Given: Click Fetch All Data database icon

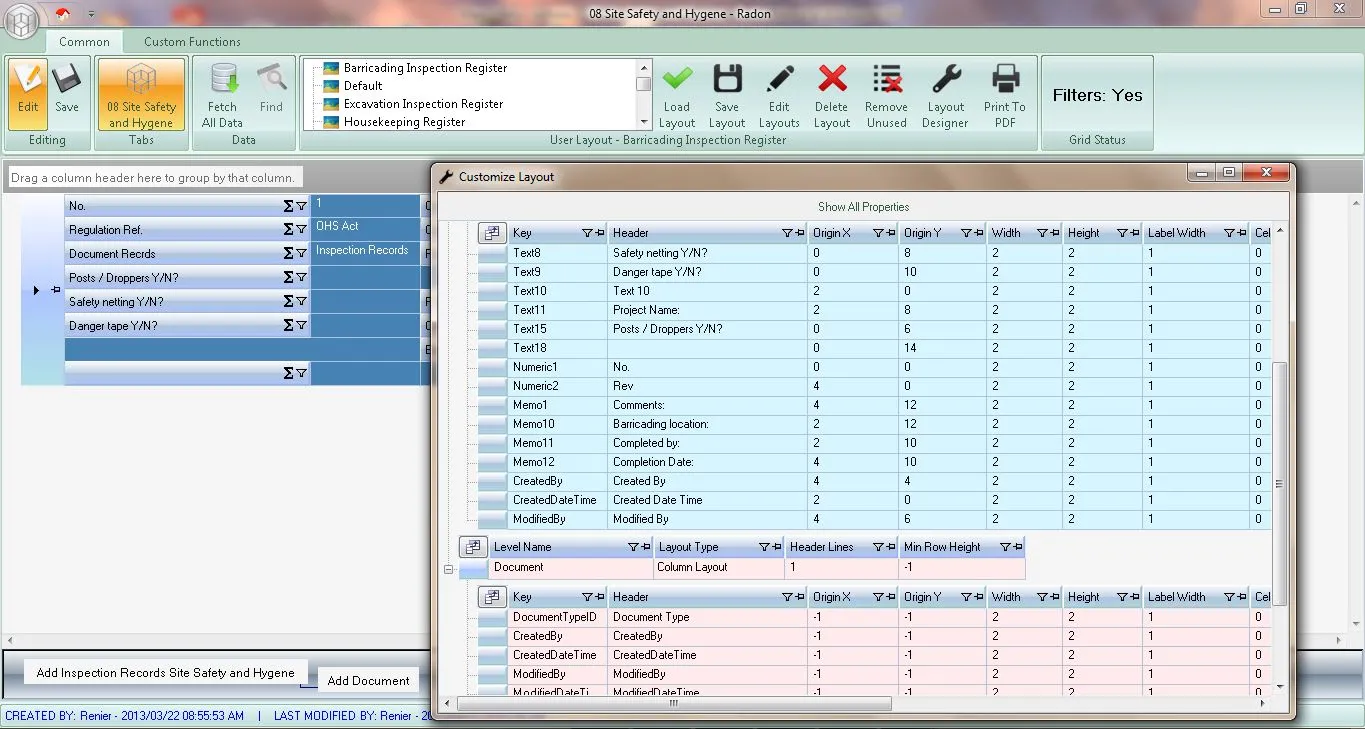Looking at the screenshot, I should (222, 94).
